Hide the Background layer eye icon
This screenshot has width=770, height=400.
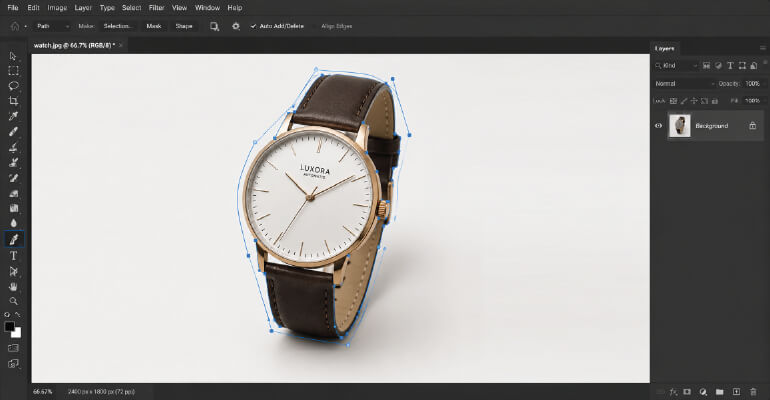(x=659, y=126)
